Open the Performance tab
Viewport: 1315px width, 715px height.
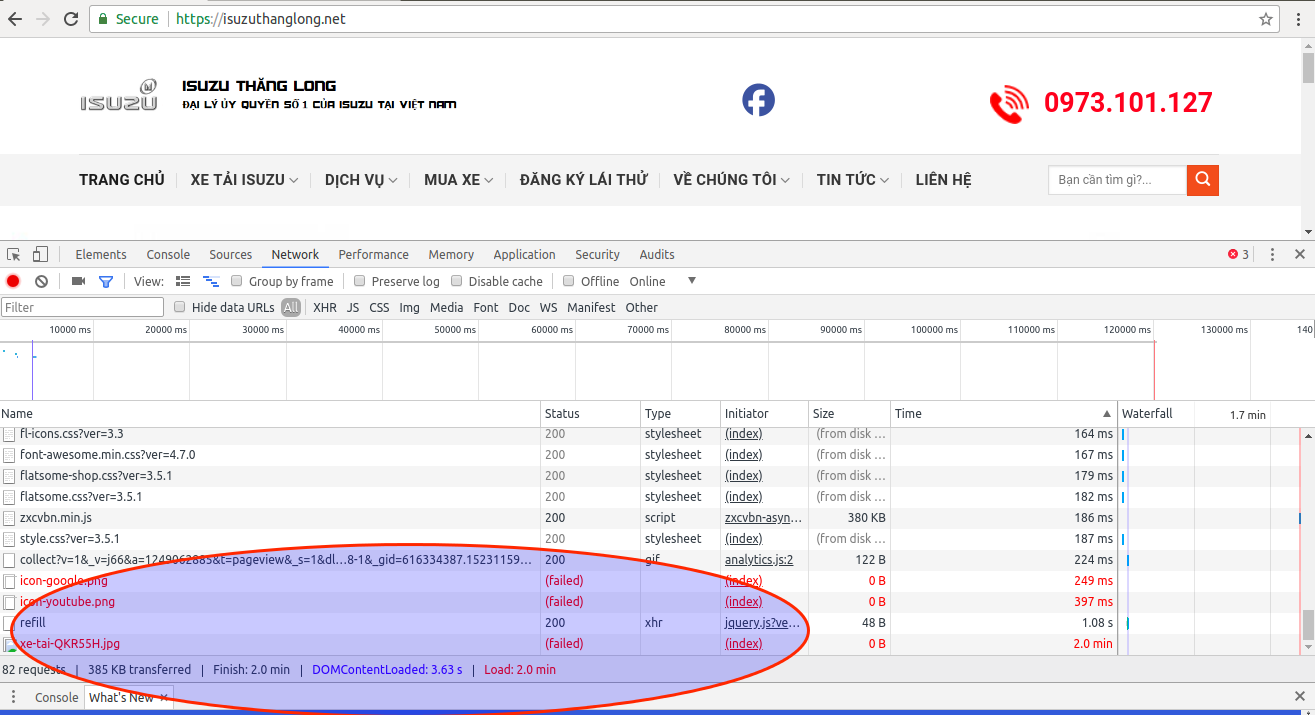pos(373,254)
